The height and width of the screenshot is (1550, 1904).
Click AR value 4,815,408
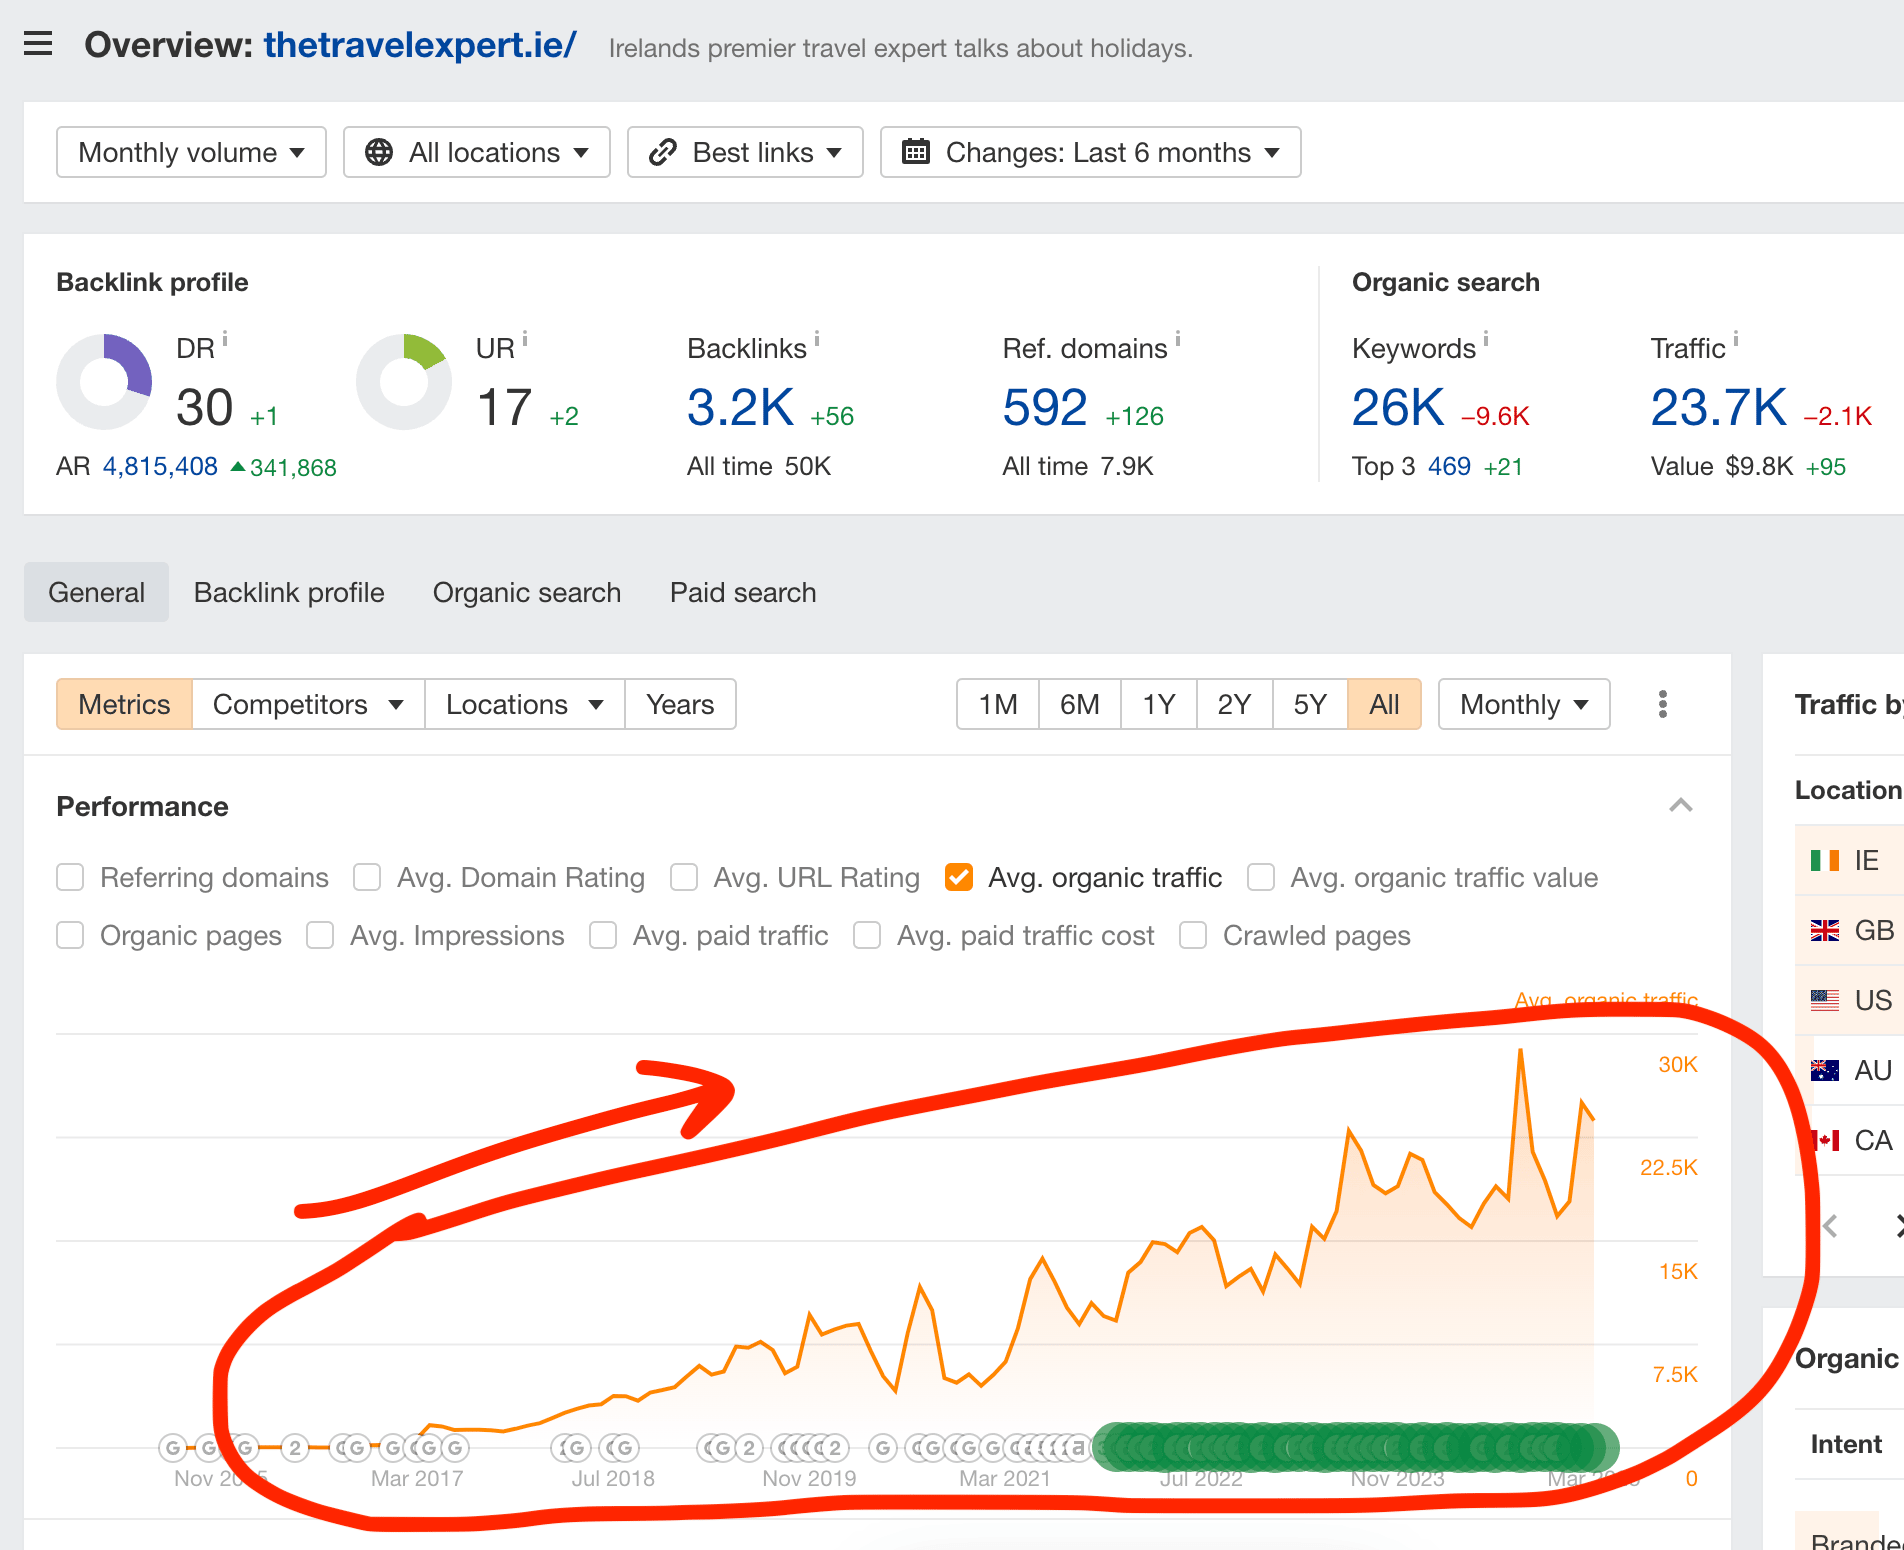coord(160,466)
